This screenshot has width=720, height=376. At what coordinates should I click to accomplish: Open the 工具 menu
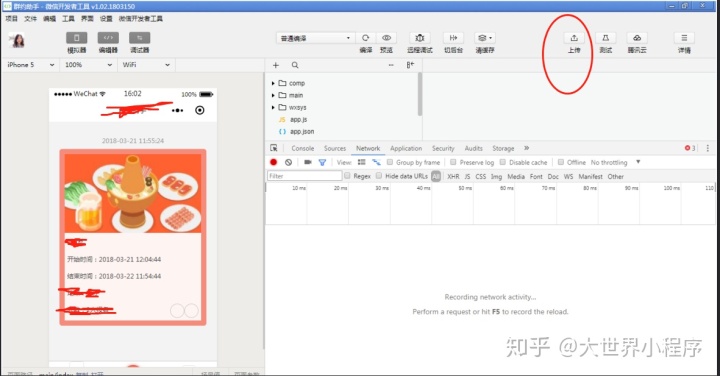tap(68, 18)
